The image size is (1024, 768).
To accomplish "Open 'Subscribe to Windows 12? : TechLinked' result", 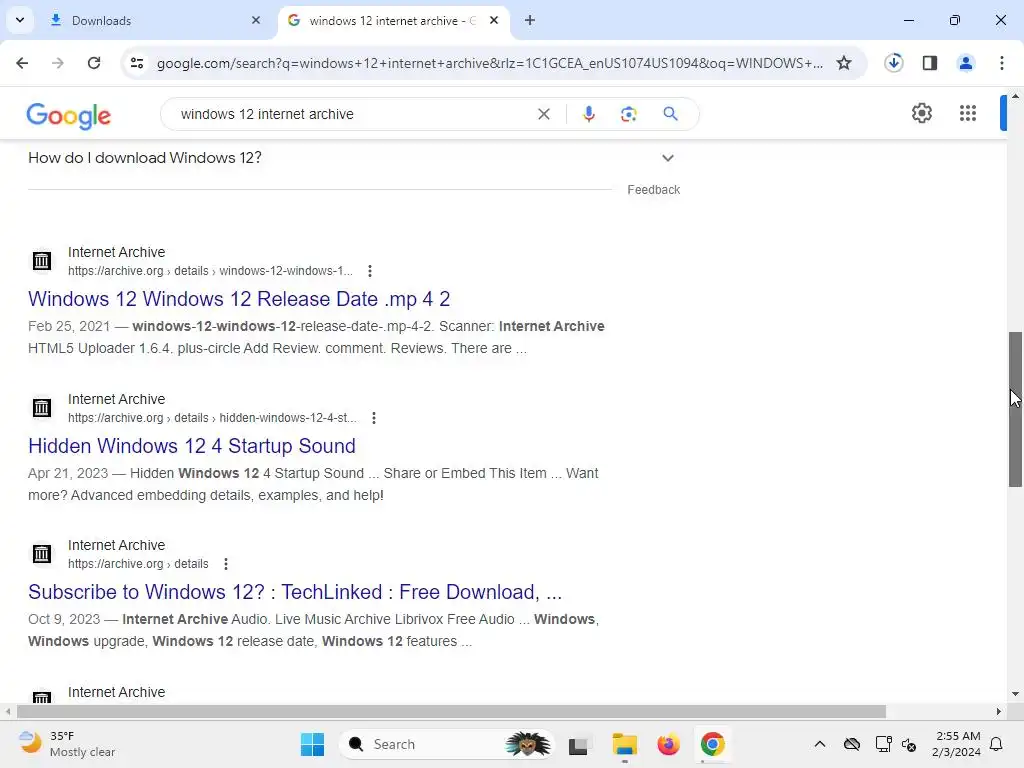I will [x=295, y=592].
